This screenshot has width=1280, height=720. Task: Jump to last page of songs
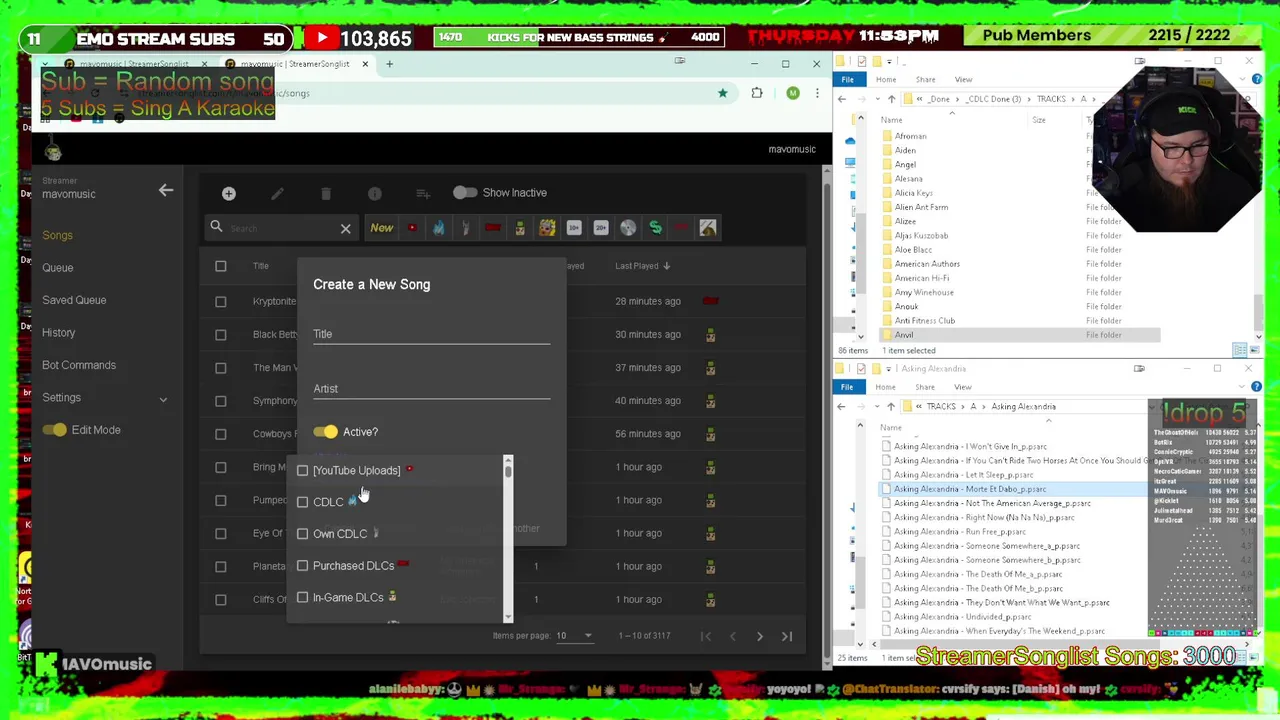pyautogui.click(x=787, y=636)
